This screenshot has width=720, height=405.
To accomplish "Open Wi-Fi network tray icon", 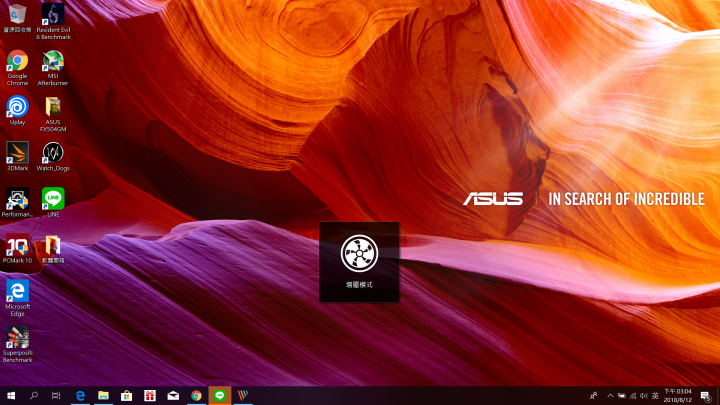I will [633, 395].
